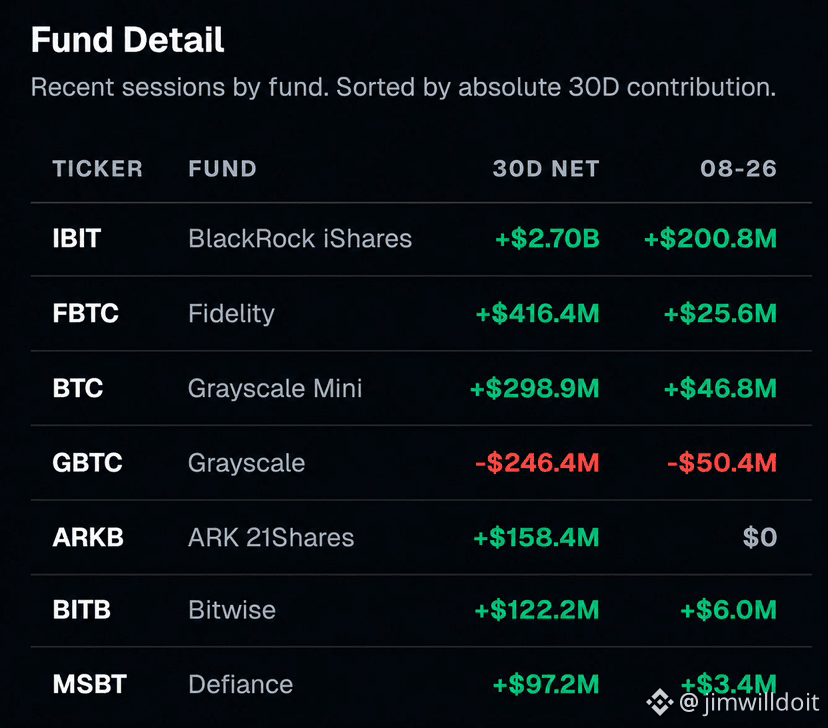This screenshot has height=728, width=828.
Task: Click the BlackRock iShares fund name
Action: coord(300,239)
